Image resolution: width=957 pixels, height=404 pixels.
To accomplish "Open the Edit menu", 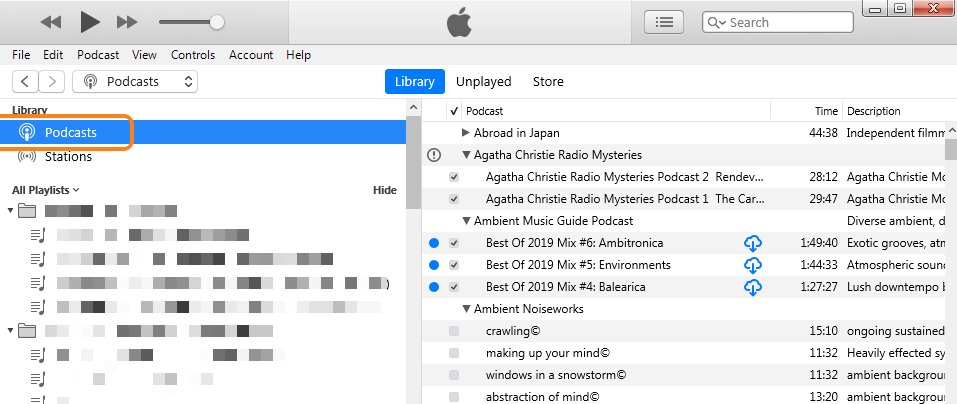I will click(53, 55).
